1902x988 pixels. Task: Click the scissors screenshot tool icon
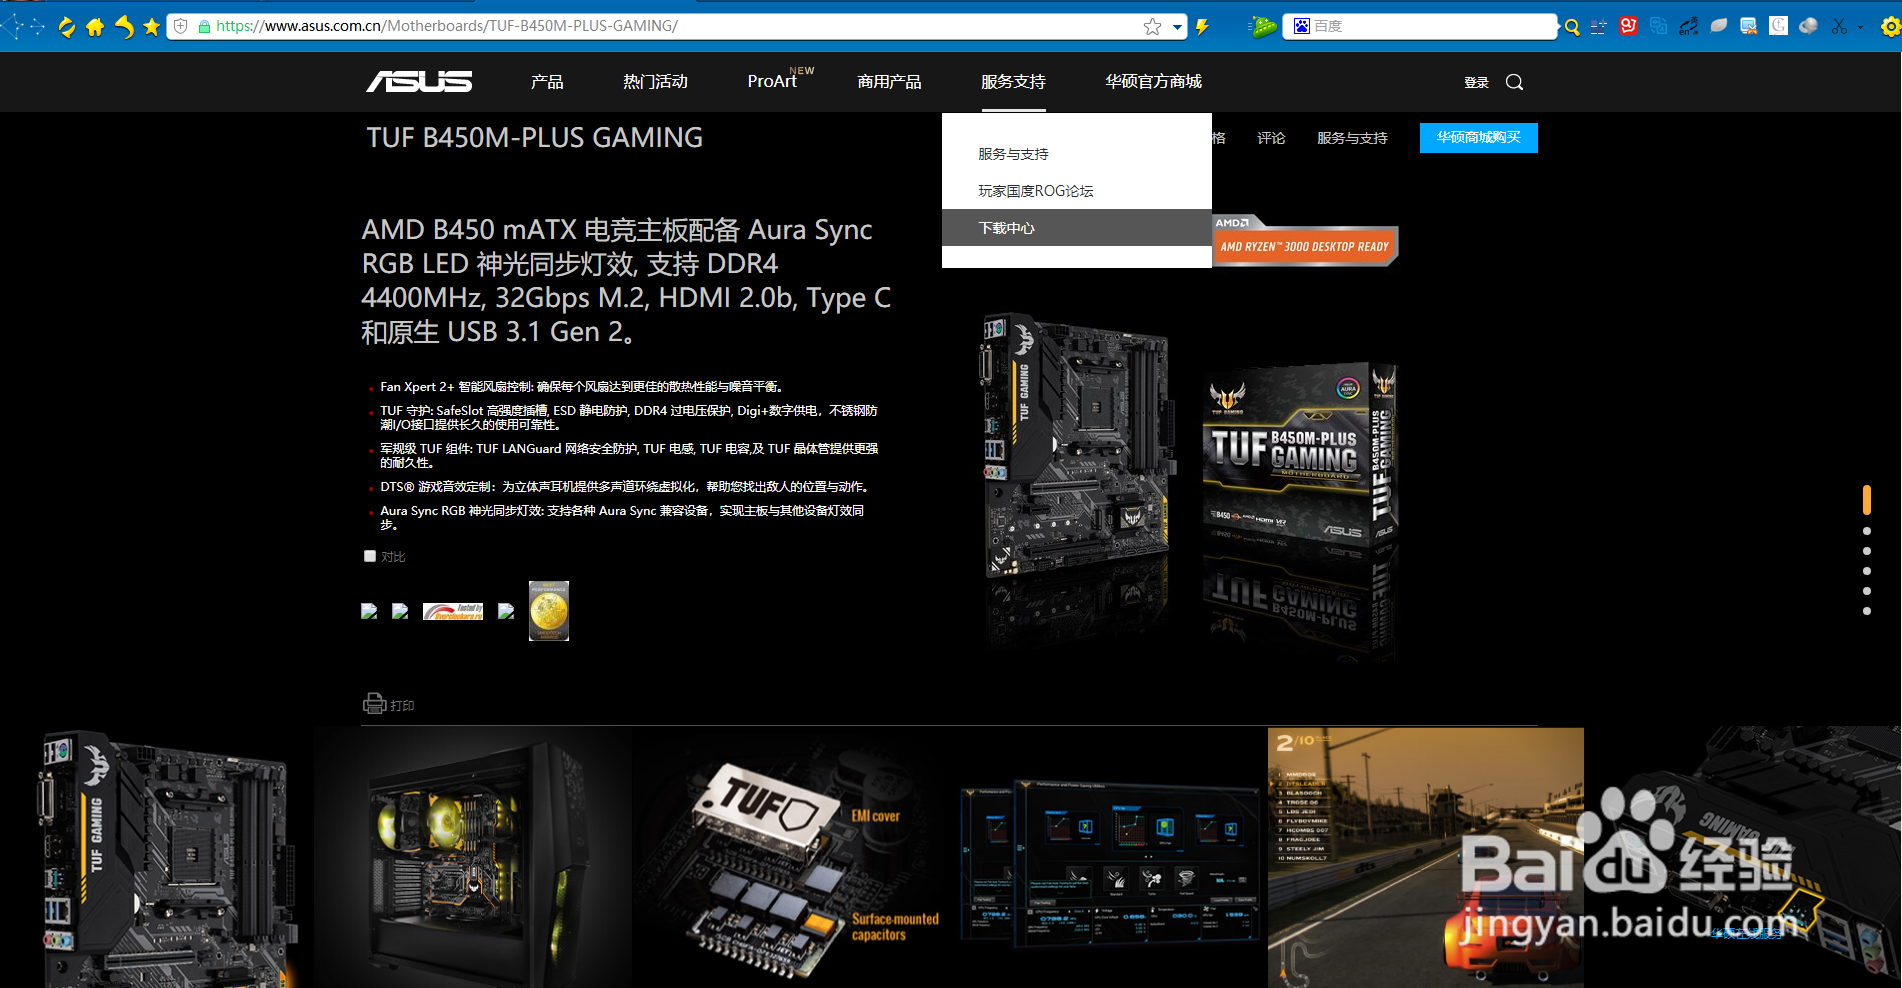1839,27
